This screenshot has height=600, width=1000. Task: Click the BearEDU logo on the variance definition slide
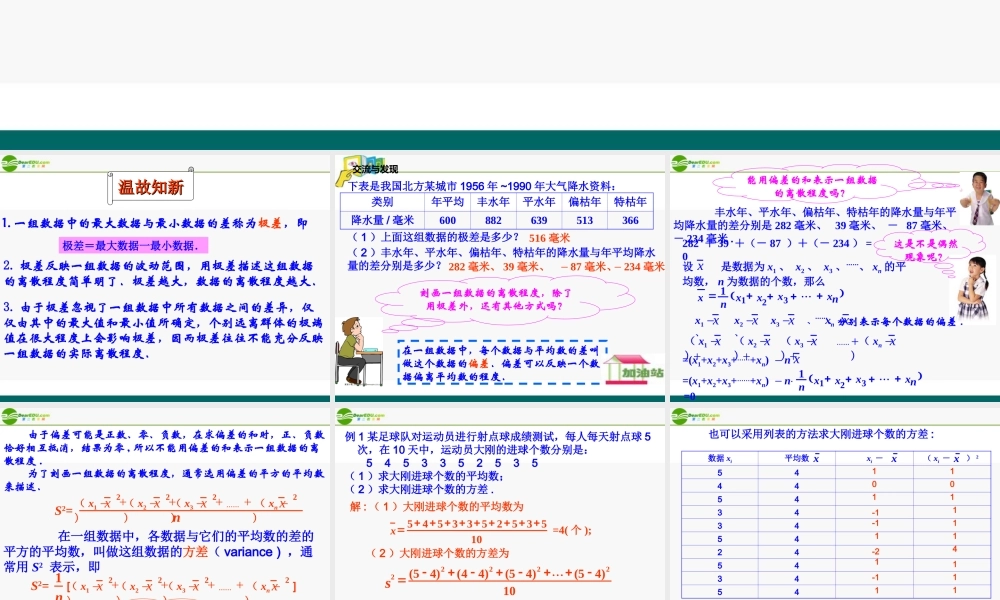(26, 416)
